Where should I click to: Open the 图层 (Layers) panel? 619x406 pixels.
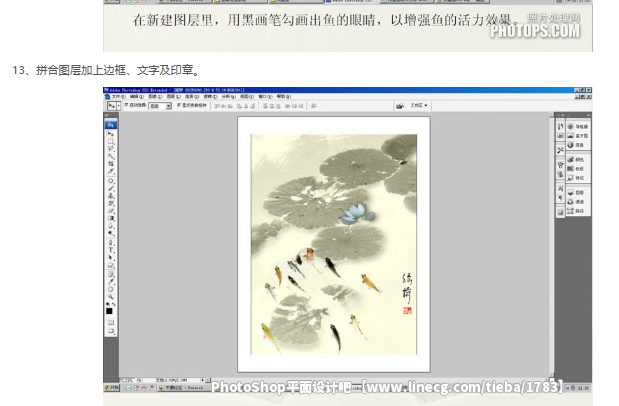(x=578, y=193)
